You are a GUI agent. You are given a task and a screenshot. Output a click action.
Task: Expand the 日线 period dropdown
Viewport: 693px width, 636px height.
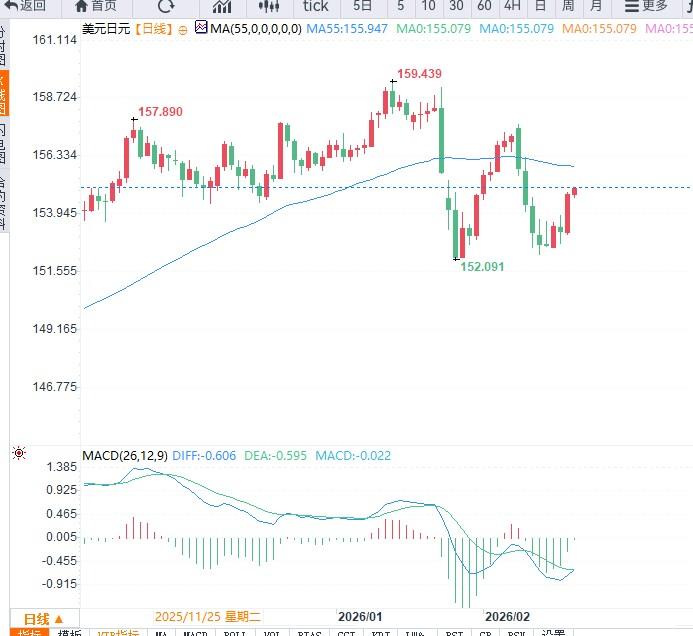(x=44, y=618)
